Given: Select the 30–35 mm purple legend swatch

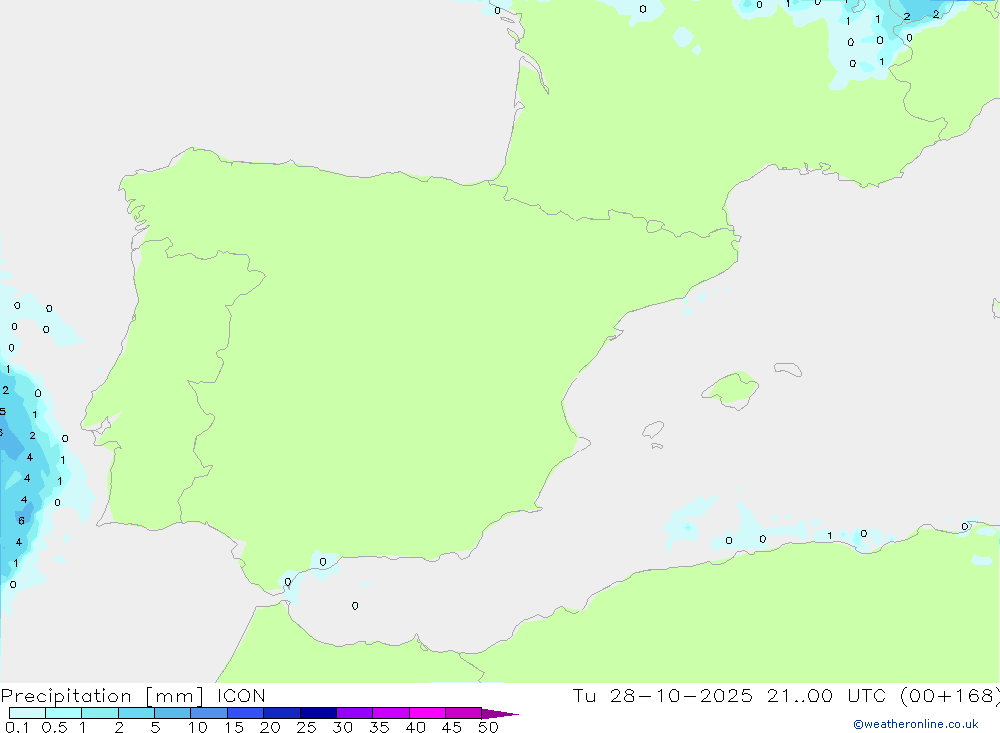Looking at the screenshot, I should click(x=355, y=713).
